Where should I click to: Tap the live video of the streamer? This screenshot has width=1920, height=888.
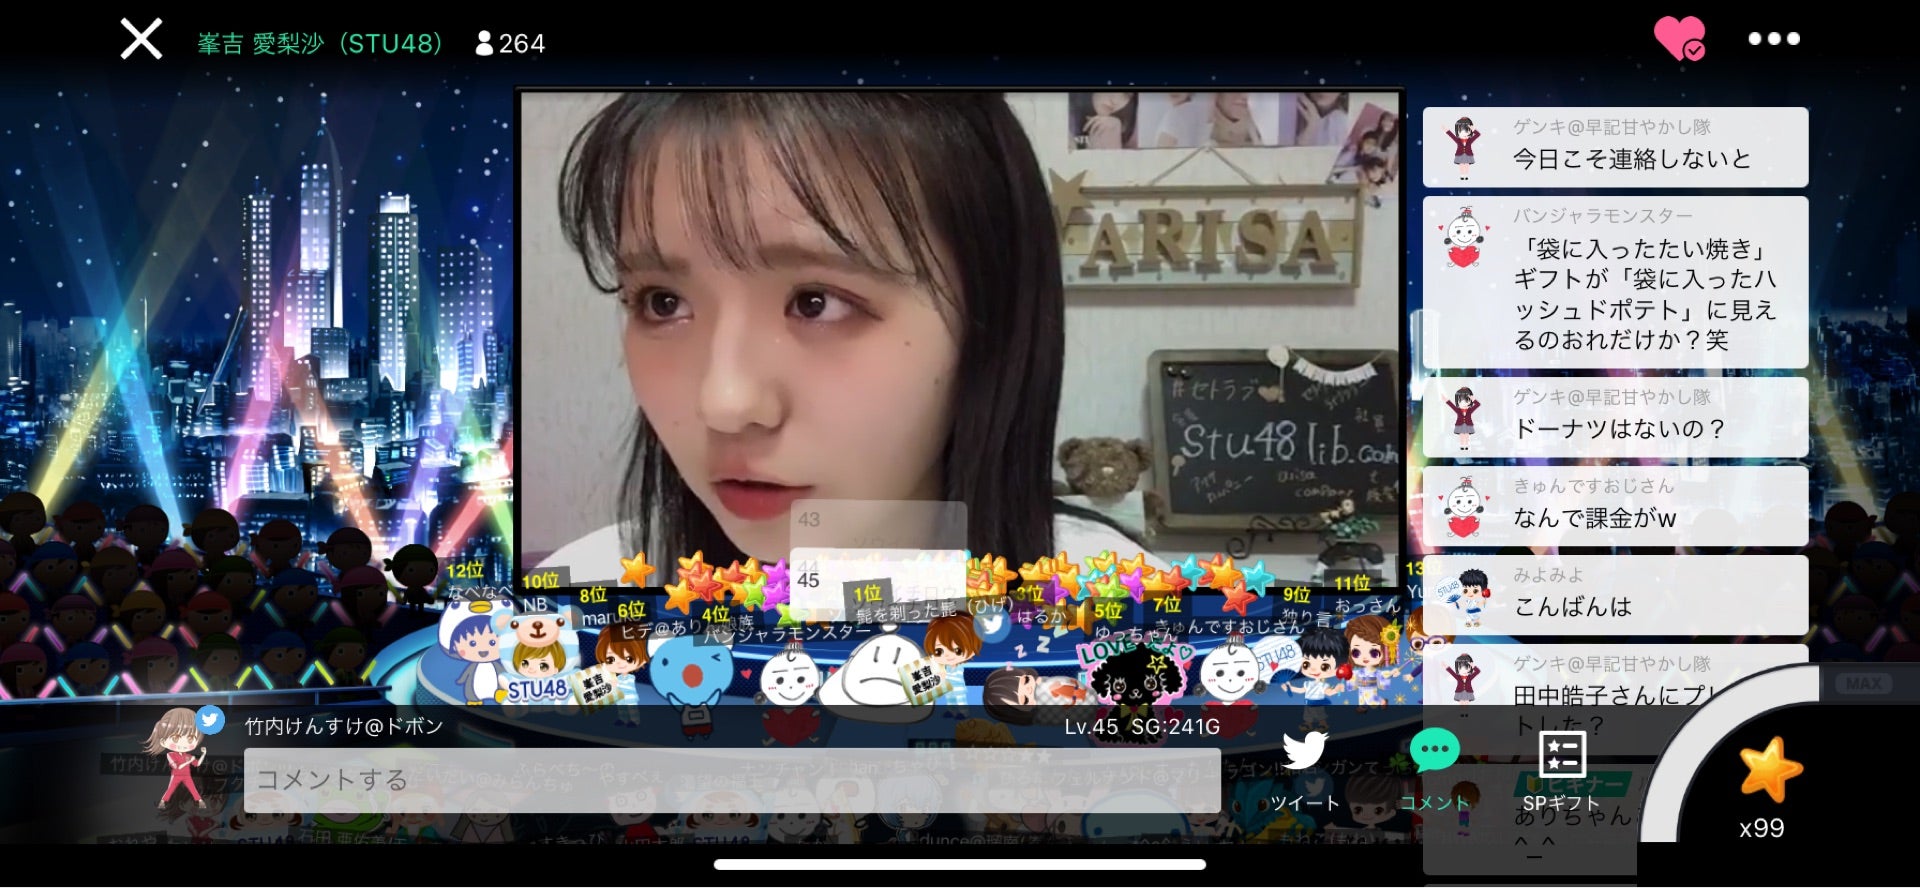pyautogui.click(x=958, y=338)
